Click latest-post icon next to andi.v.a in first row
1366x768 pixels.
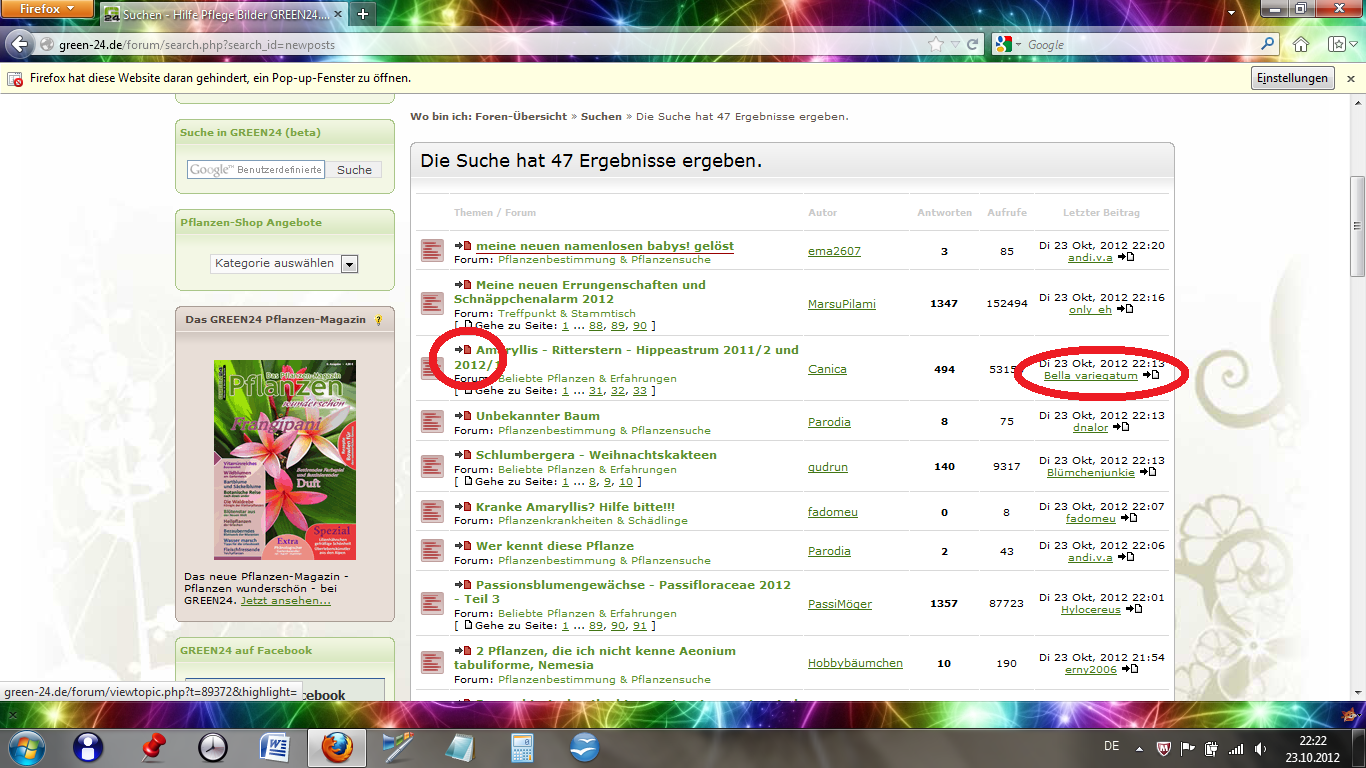click(x=1126, y=257)
